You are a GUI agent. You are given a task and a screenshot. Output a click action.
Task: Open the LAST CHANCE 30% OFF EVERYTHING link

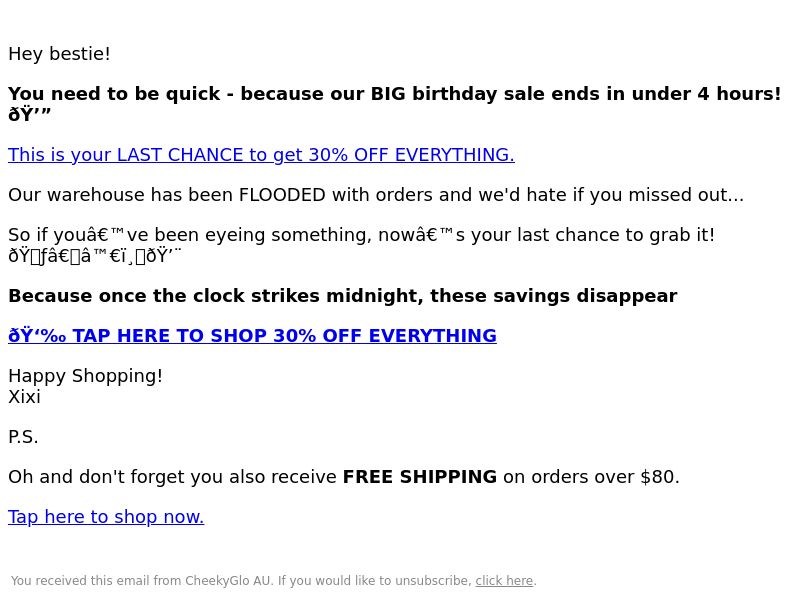click(x=261, y=155)
